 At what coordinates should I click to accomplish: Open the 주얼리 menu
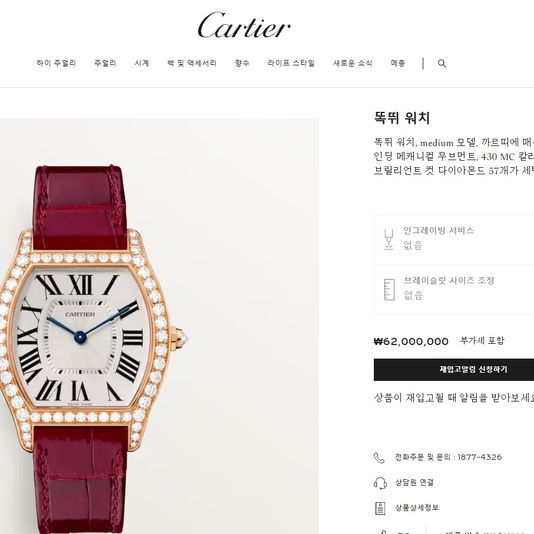tap(105, 63)
